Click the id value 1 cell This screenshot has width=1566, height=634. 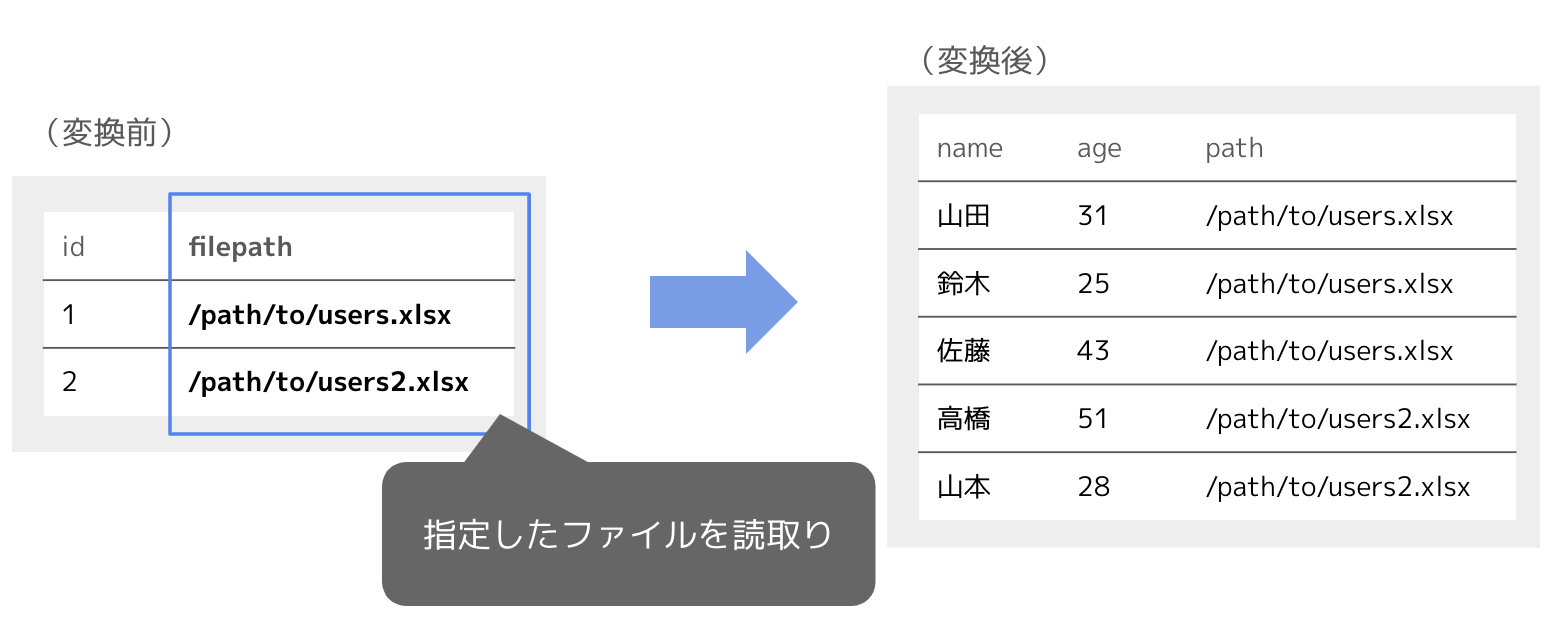[69, 315]
